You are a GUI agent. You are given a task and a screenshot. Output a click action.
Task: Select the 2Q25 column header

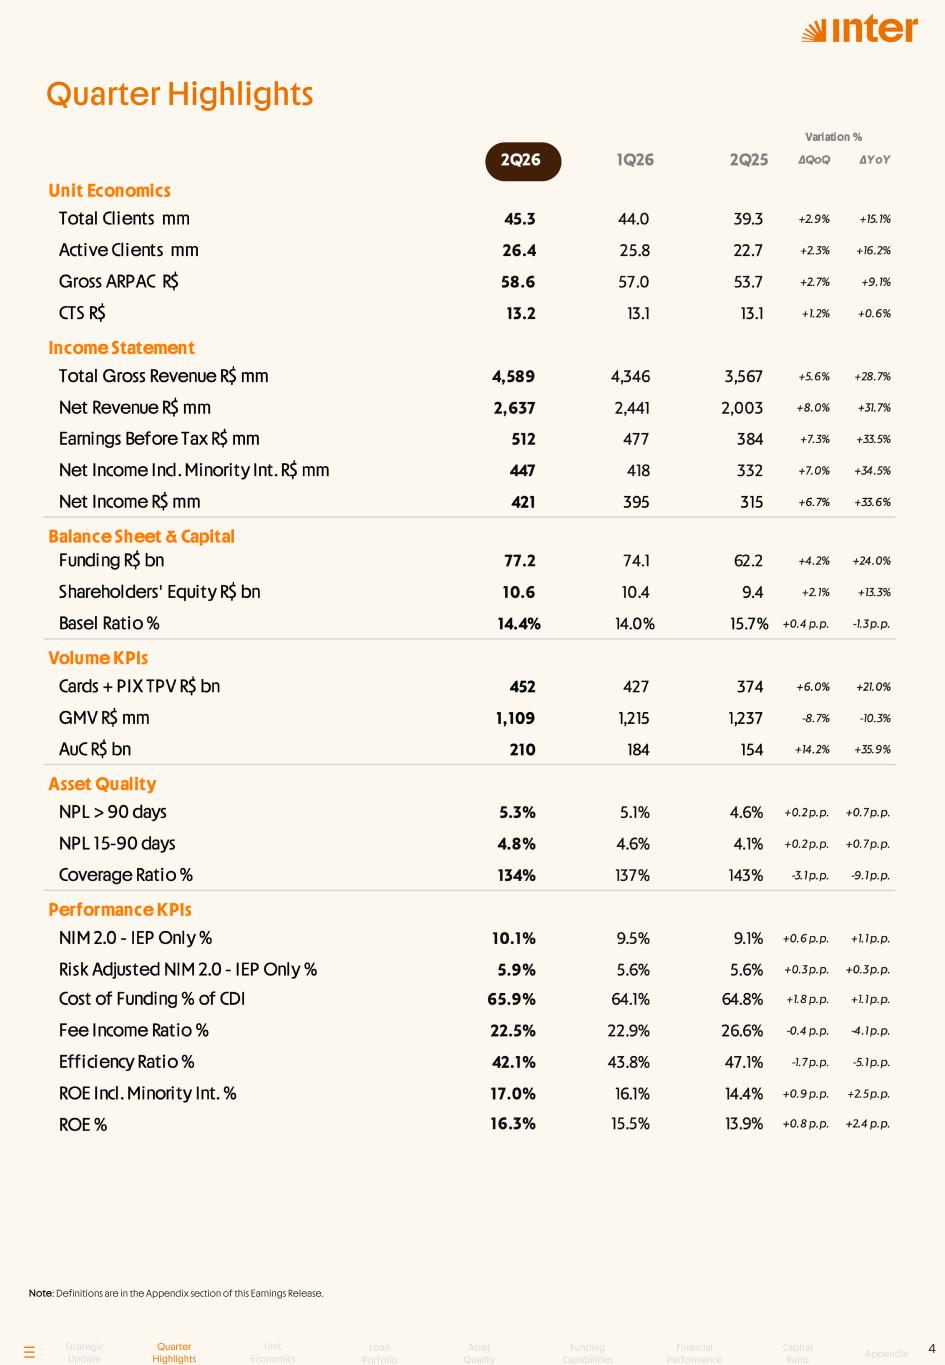[749, 160]
